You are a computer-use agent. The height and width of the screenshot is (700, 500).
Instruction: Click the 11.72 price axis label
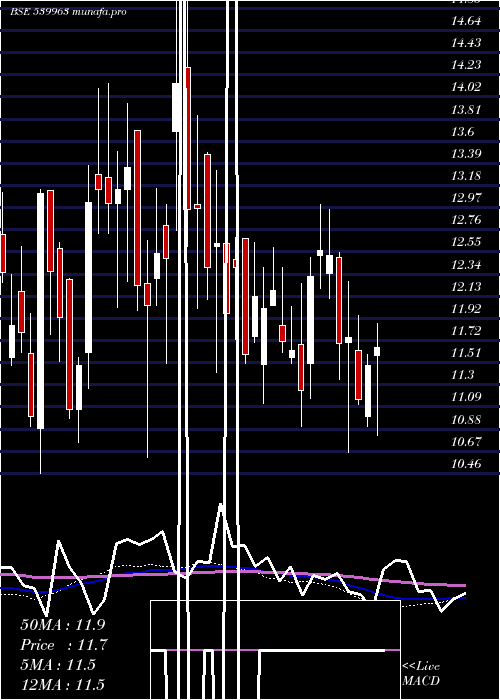[467, 331]
